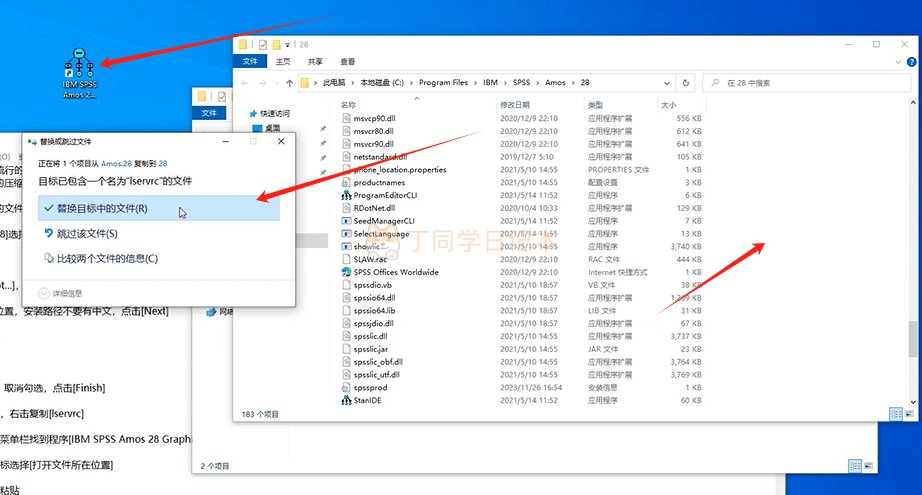Click Local Disk (C:) in address path
922x495 pixels.
(x=382, y=82)
